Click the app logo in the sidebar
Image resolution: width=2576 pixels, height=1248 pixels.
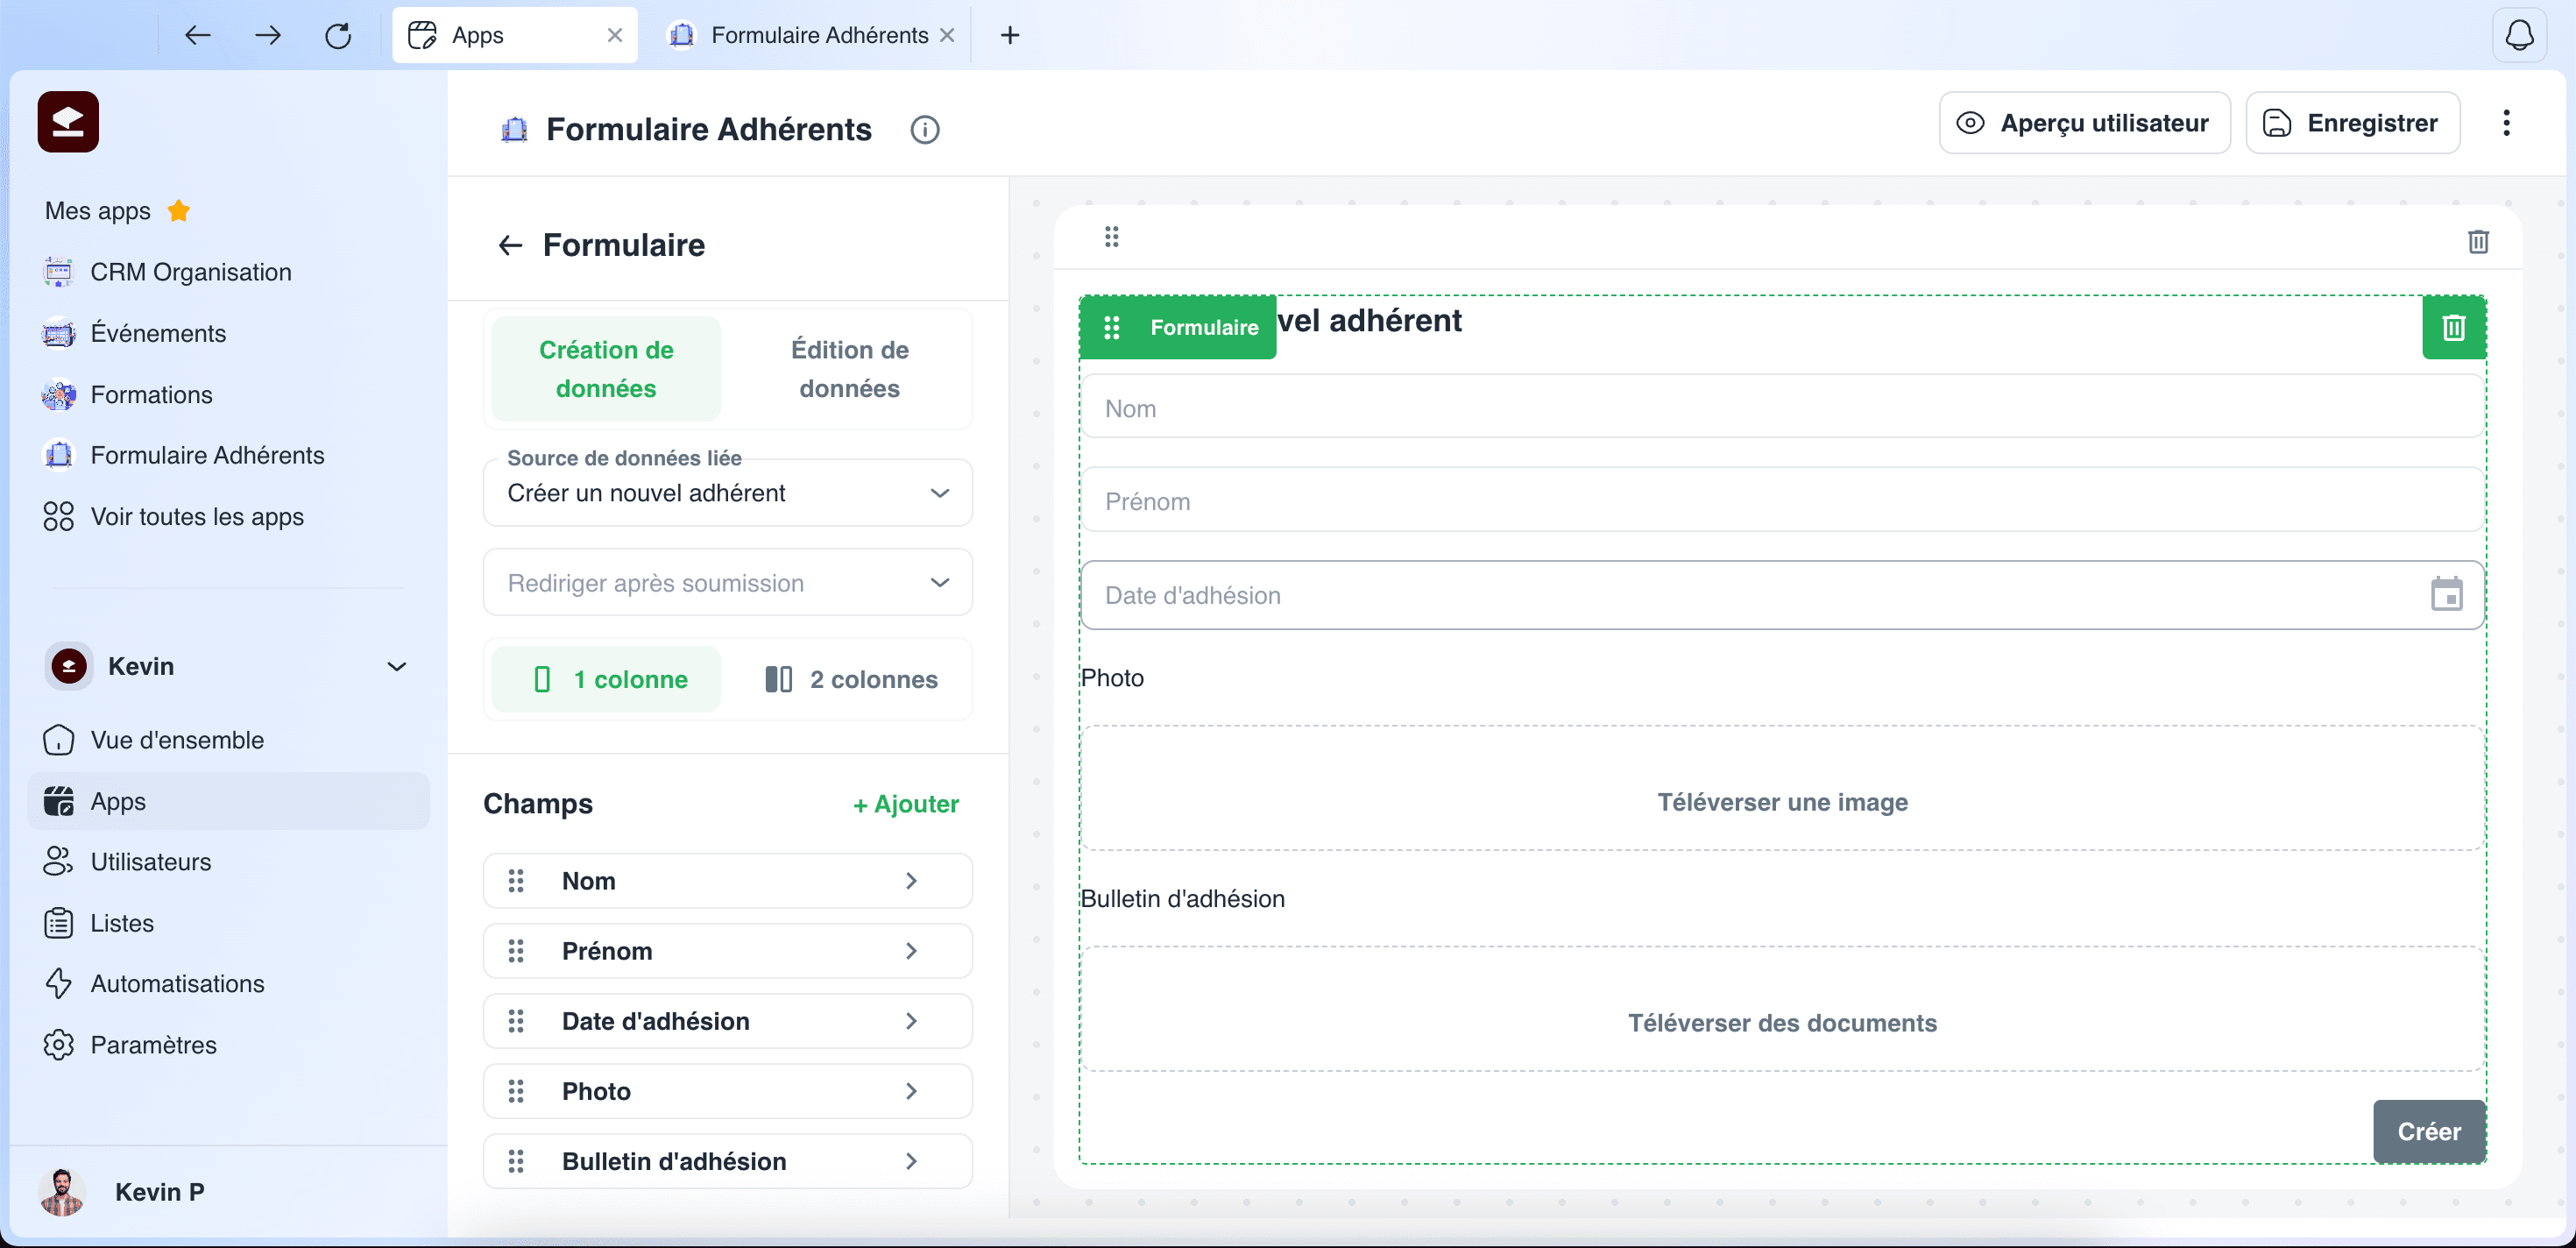68,122
